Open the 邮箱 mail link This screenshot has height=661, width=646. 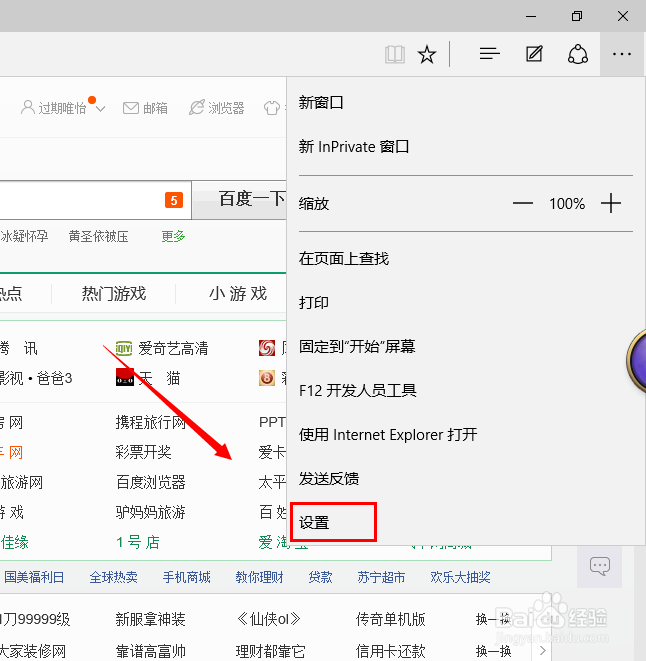pos(145,108)
